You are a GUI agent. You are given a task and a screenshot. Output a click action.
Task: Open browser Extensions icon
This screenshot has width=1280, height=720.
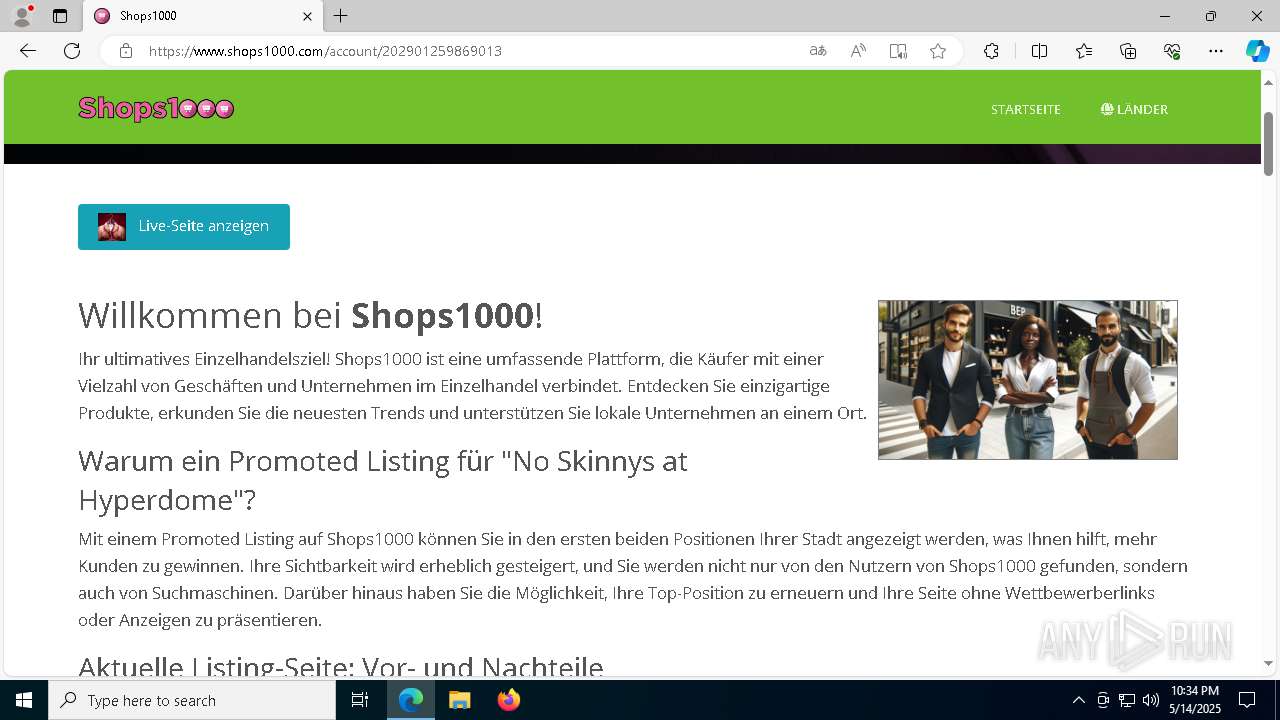coord(991,51)
